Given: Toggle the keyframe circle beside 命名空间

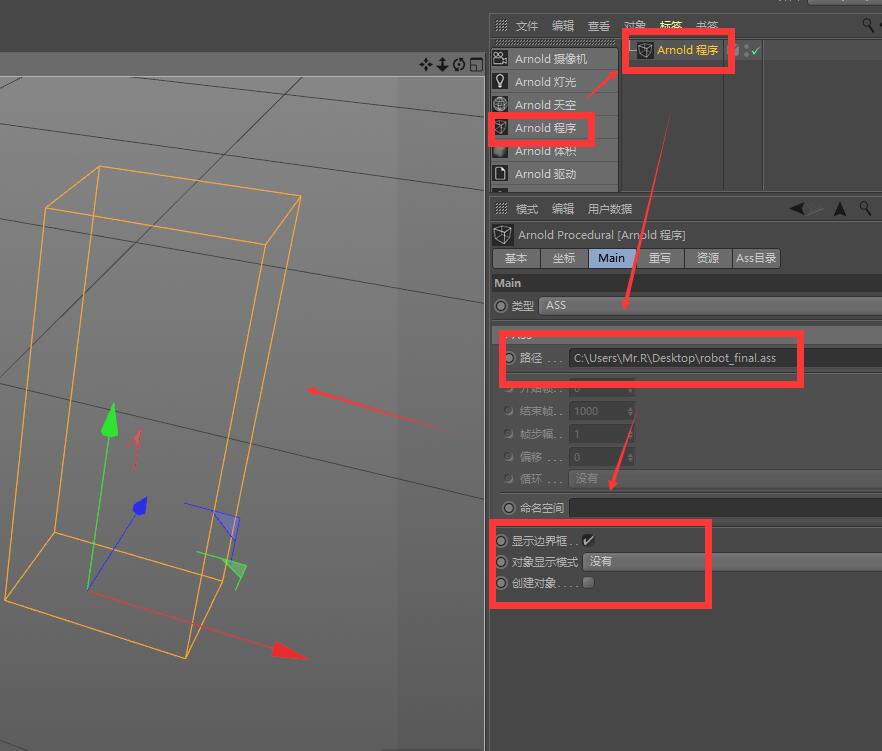Looking at the screenshot, I should (508, 508).
